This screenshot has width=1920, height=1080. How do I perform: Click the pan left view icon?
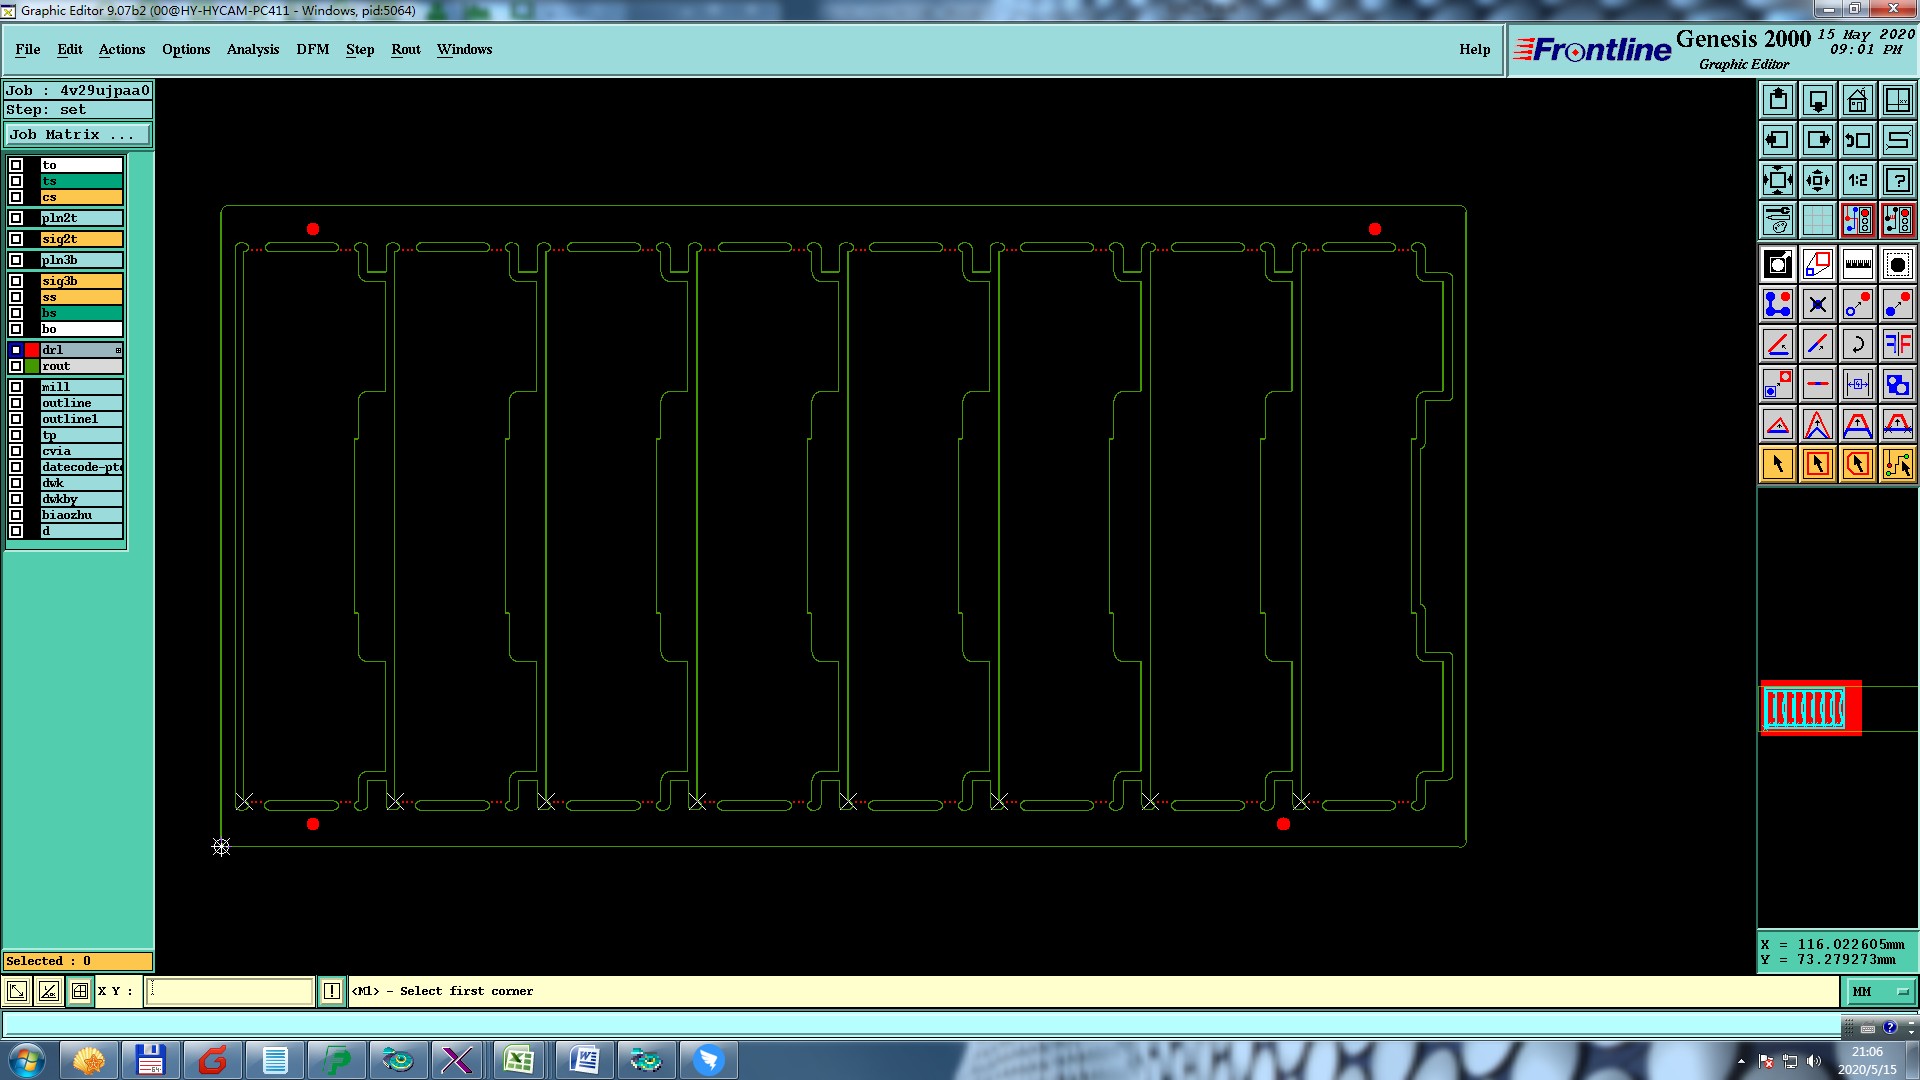(1778, 140)
